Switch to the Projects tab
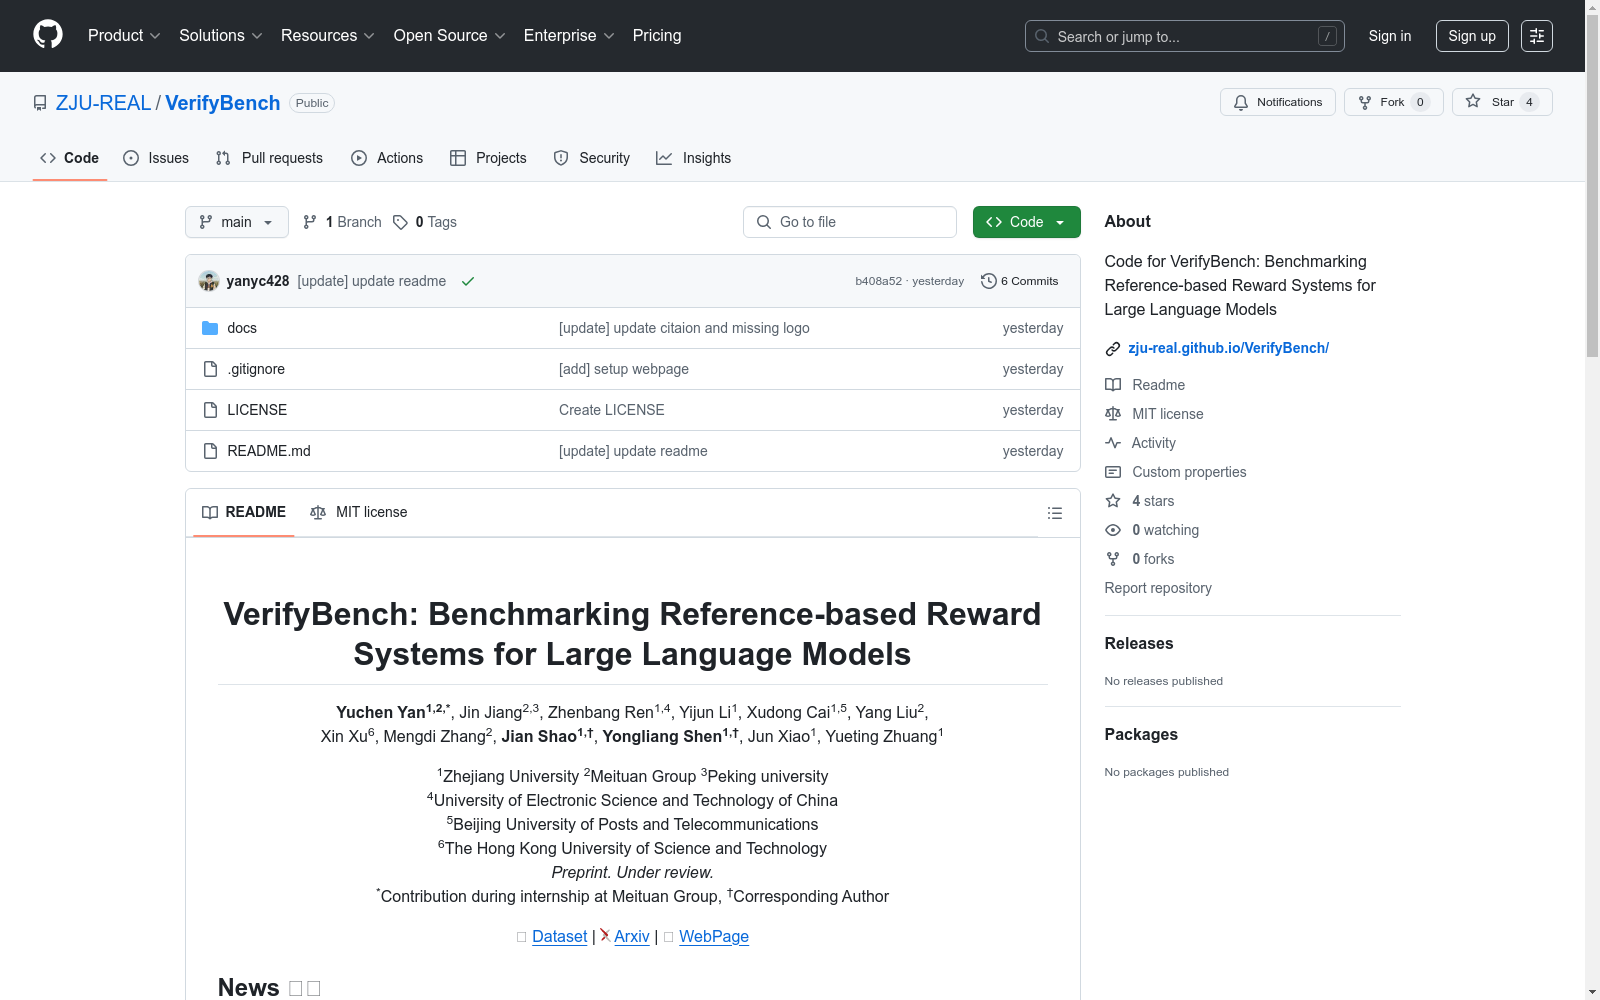Image resolution: width=1600 pixels, height=1000 pixels. [x=488, y=158]
